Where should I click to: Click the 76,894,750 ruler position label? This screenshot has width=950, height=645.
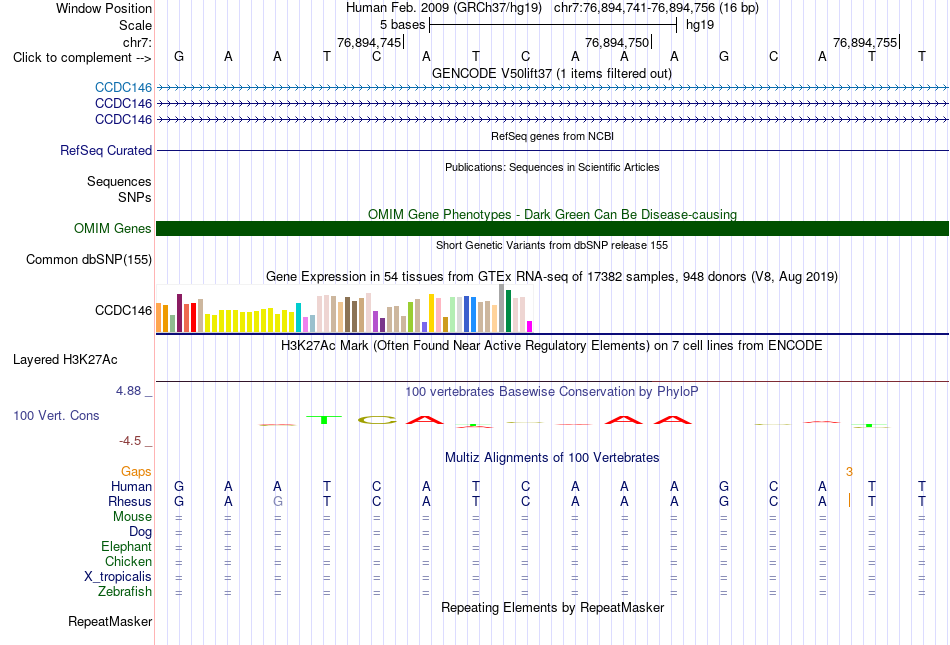(617, 42)
